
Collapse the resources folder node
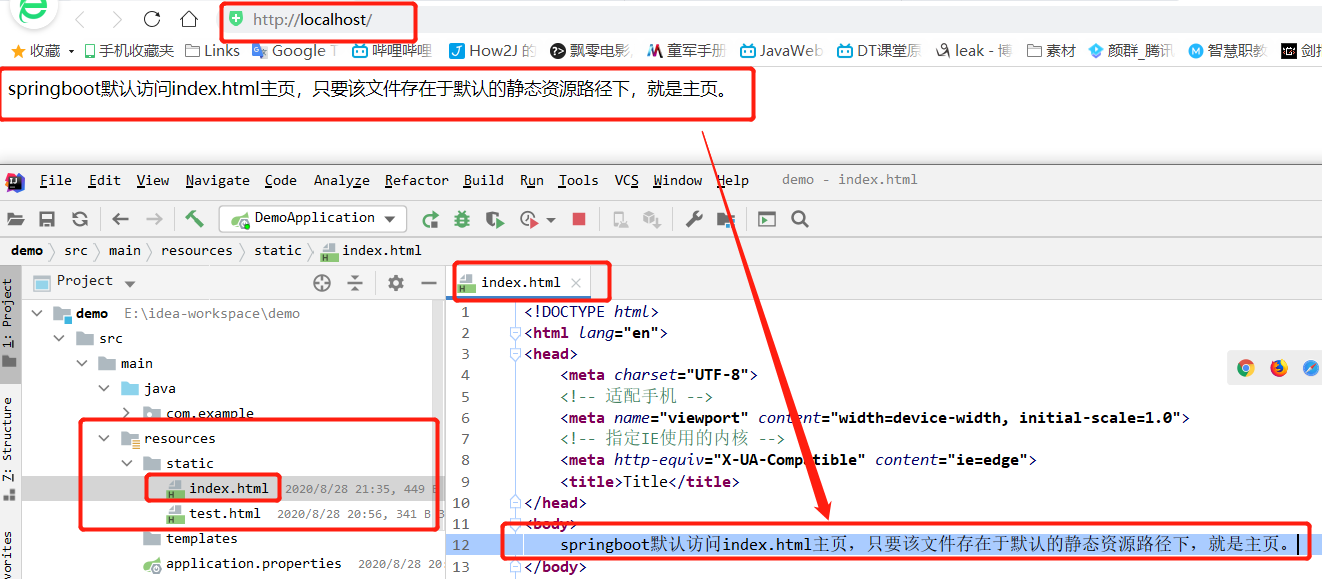103,438
